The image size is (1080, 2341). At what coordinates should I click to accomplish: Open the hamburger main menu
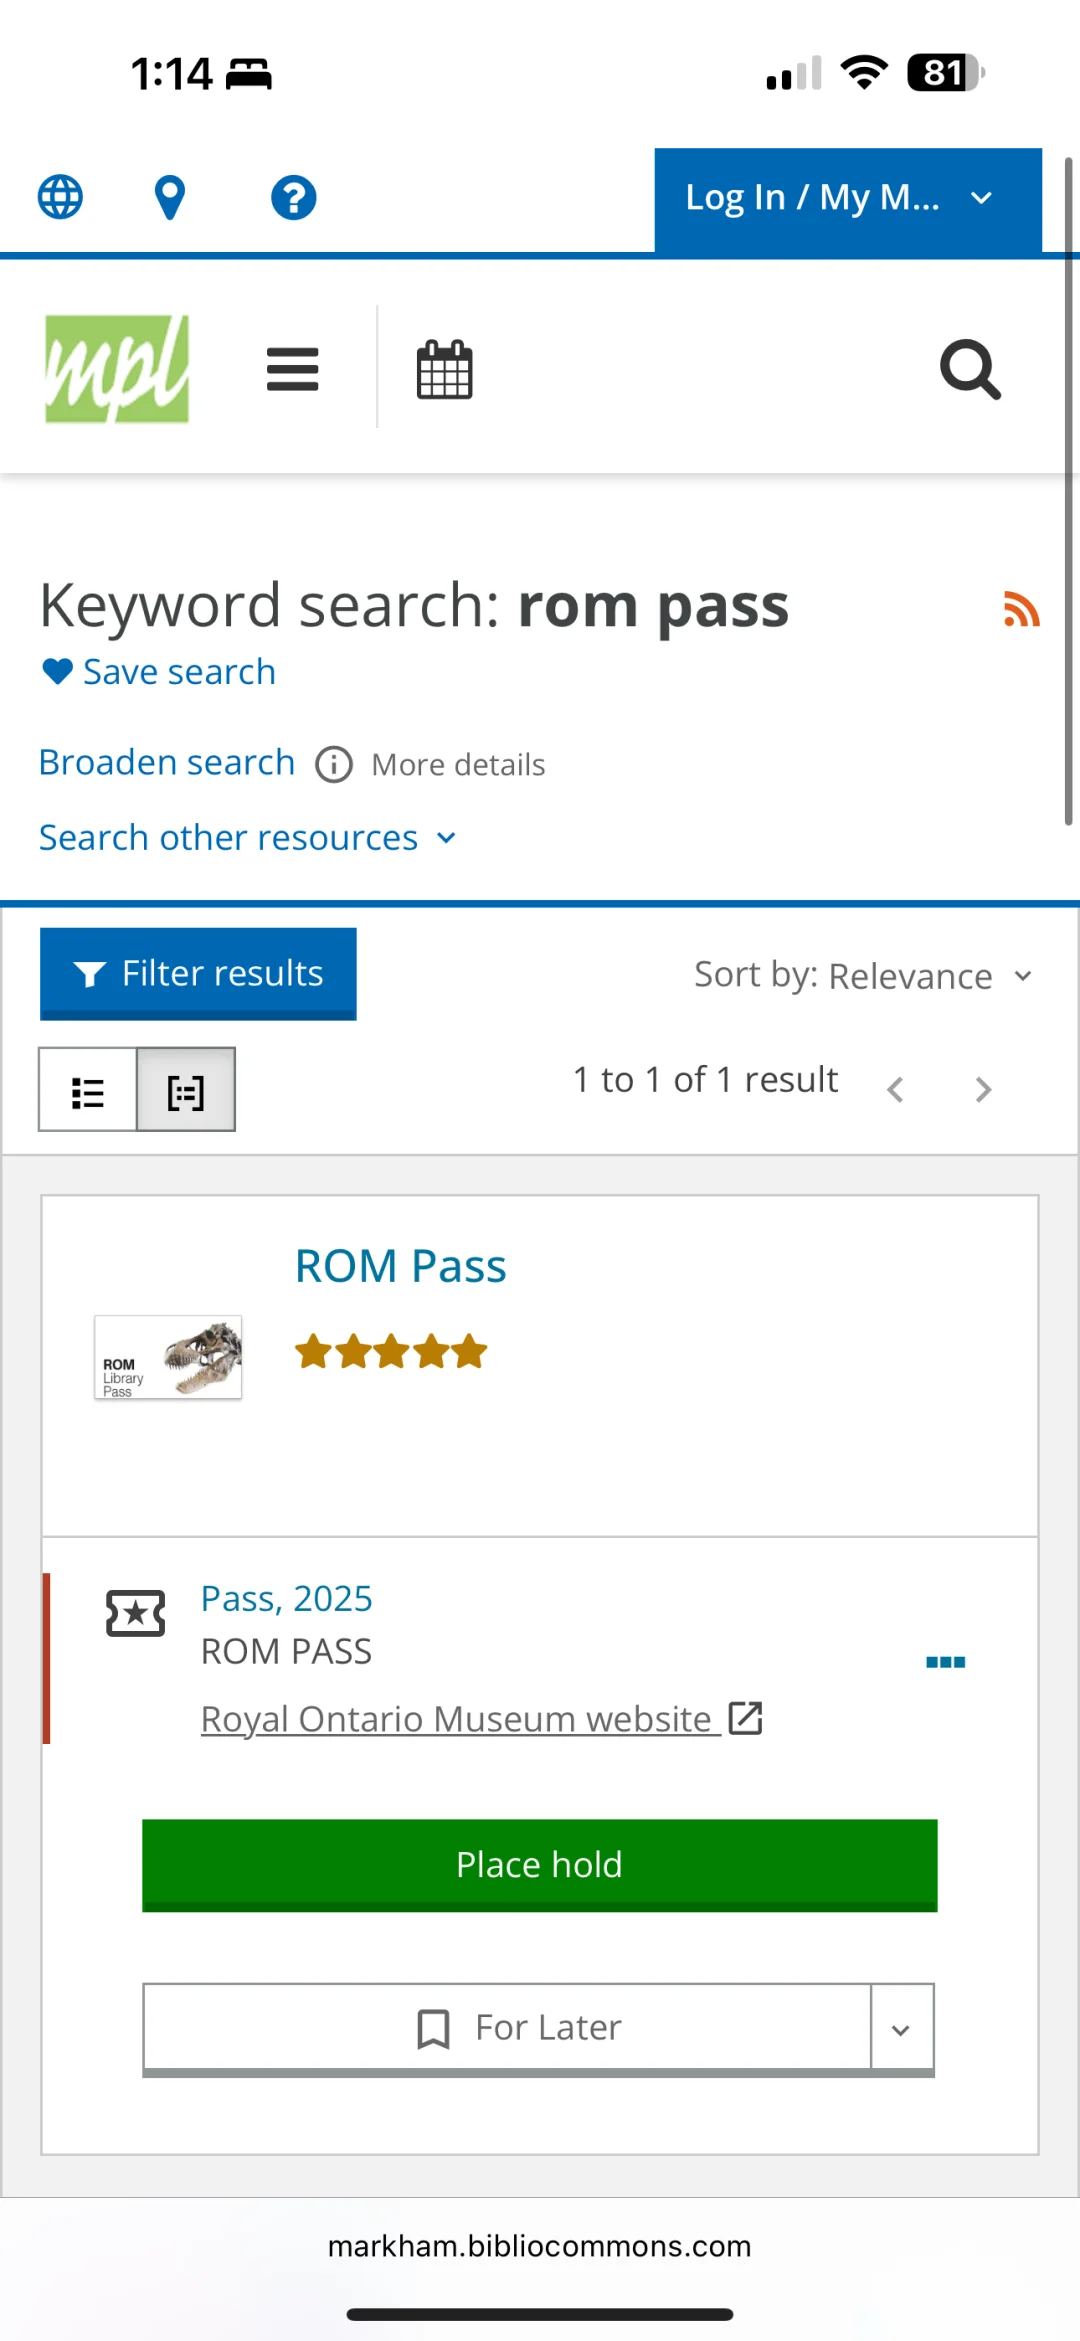coord(292,369)
